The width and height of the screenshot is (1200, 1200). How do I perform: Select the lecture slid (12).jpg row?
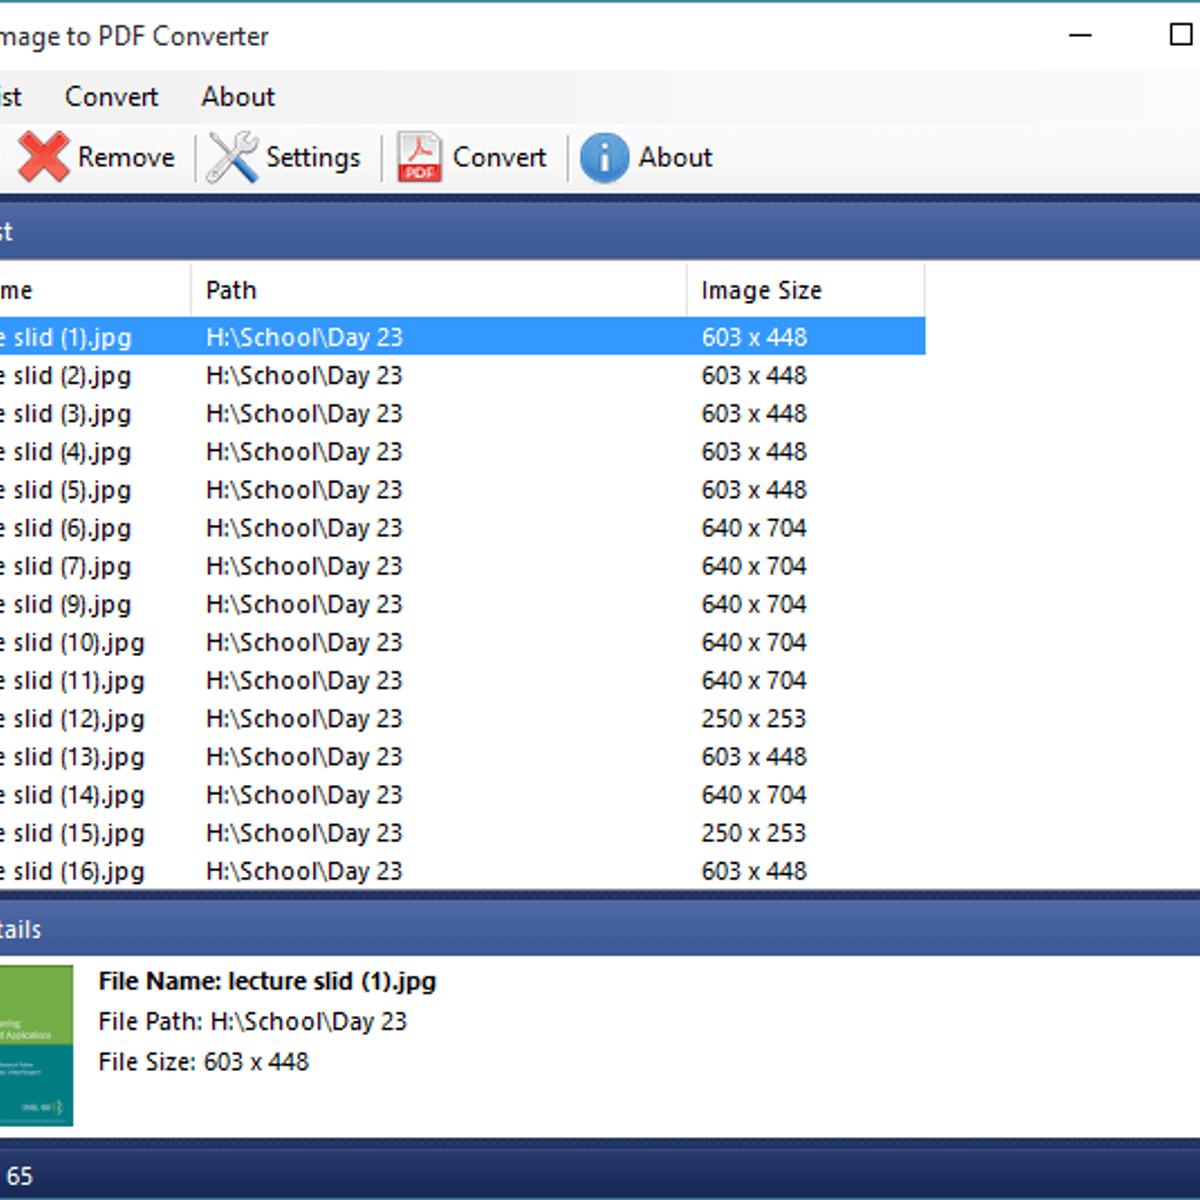tap(300, 718)
